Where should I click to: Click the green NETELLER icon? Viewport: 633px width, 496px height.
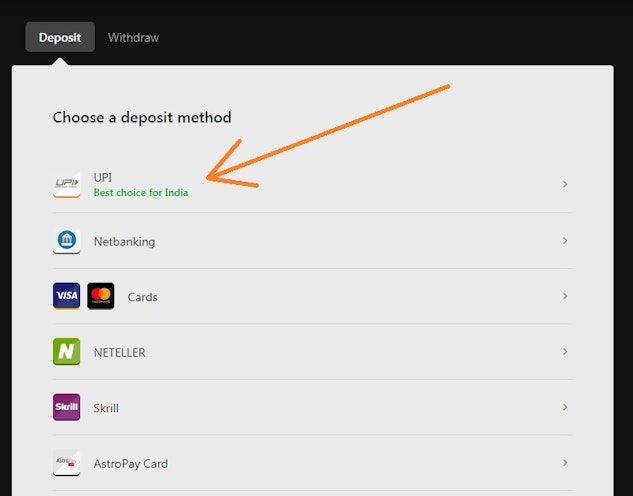(66, 352)
